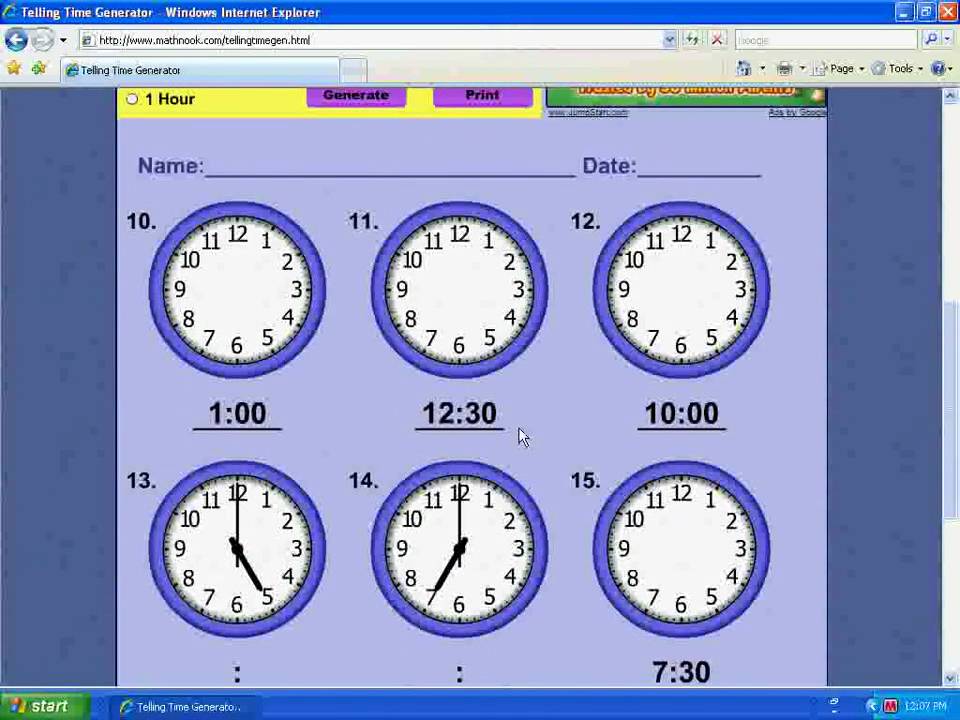Click the 12:30 answer text

point(460,413)
